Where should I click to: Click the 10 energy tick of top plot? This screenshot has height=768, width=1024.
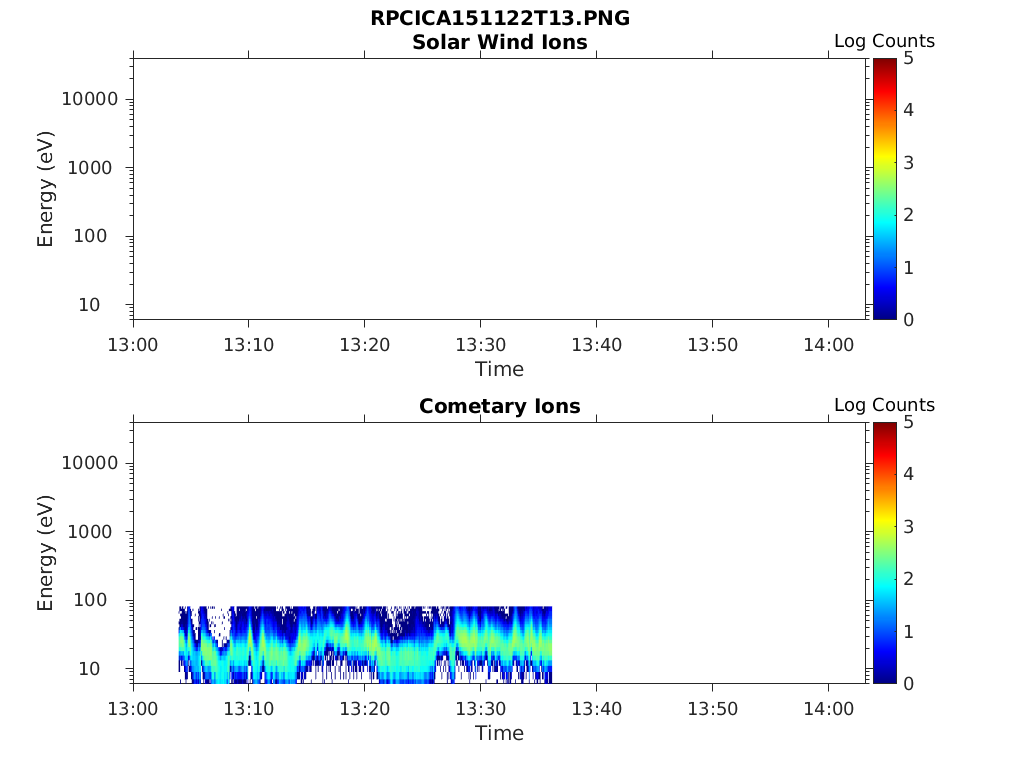tap(89, 305)
